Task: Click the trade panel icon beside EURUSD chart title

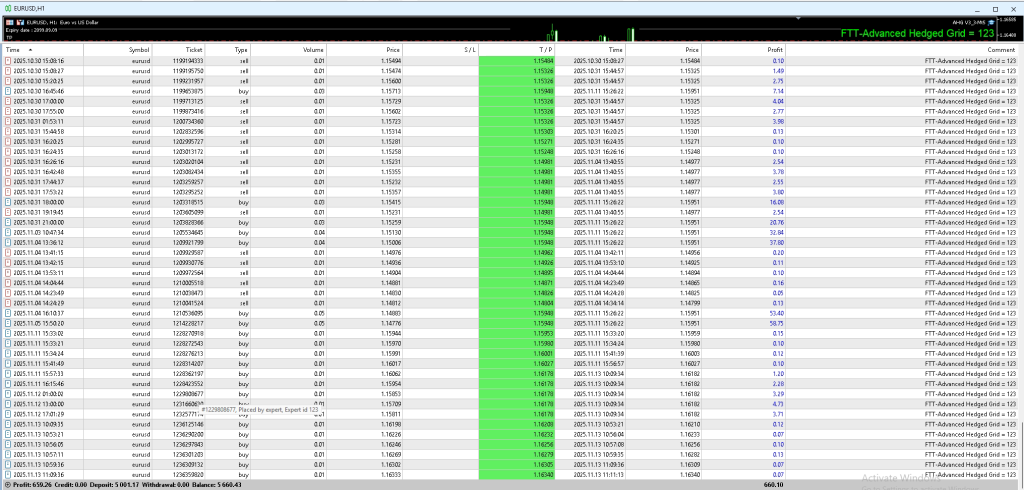Action: (10, 22)
